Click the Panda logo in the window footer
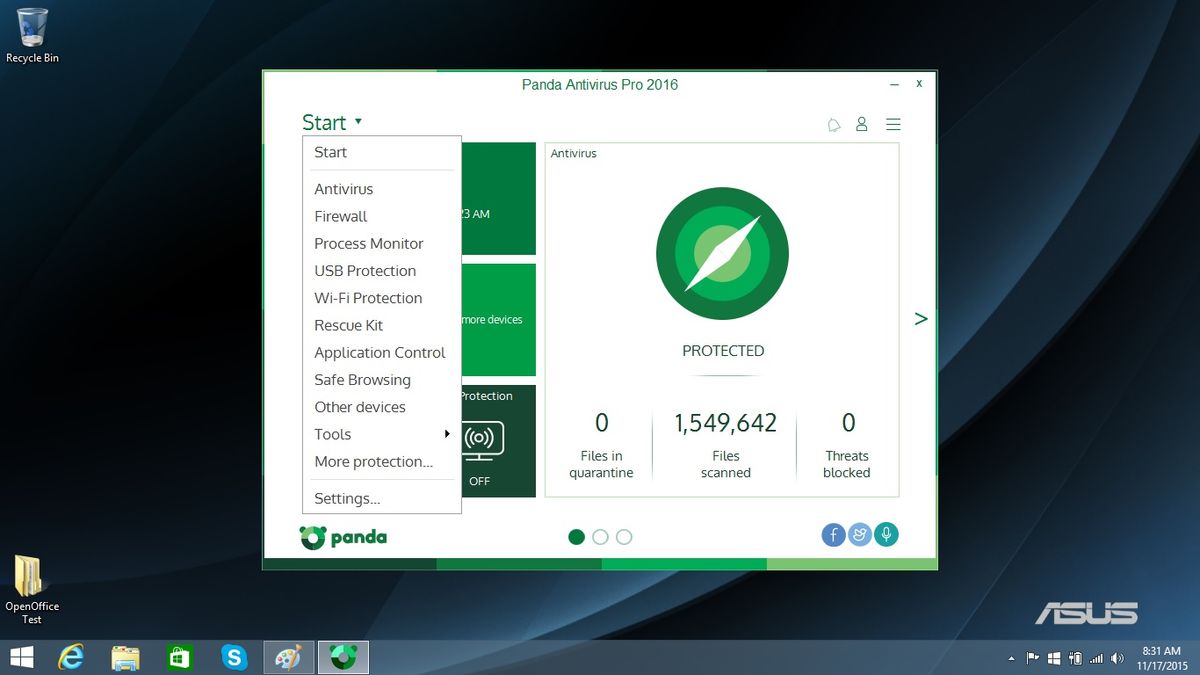The image size is (1200, 675). [343, 537]
